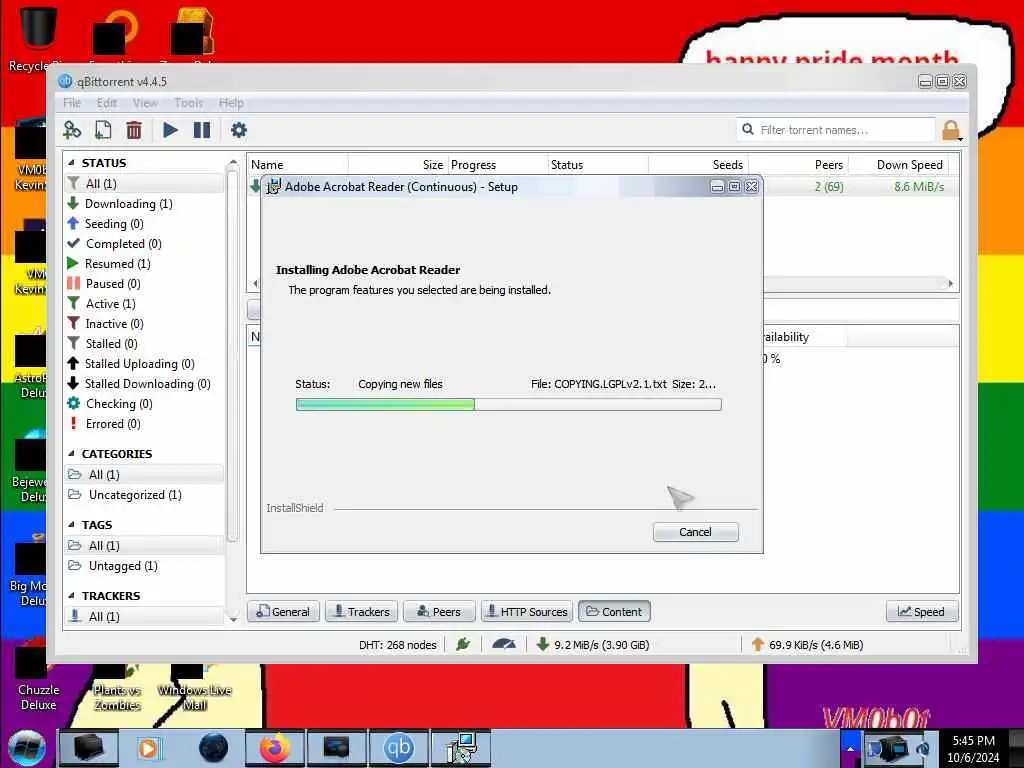Select Uncategorized (1) category
The image size is (1024, 768).
click(135, 495)
